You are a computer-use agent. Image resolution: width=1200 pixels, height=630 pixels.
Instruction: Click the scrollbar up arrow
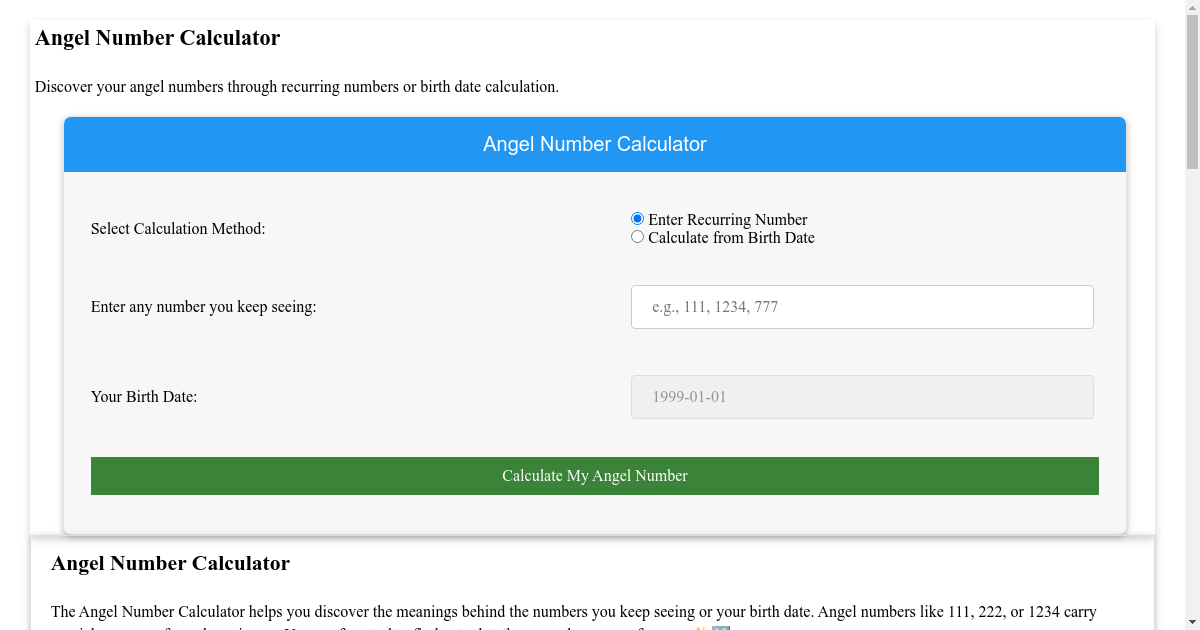coord(1192,7)
